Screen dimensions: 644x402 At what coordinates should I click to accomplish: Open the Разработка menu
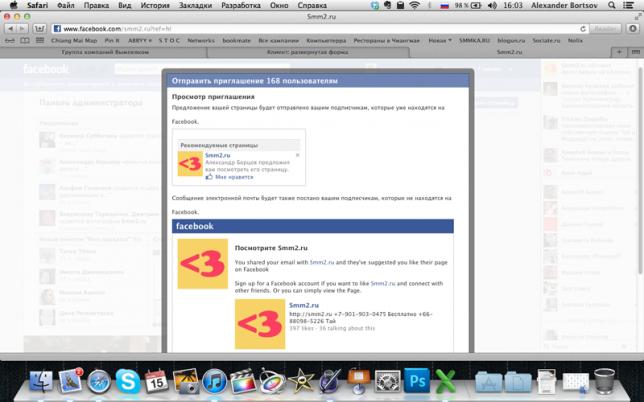[241, 5]
